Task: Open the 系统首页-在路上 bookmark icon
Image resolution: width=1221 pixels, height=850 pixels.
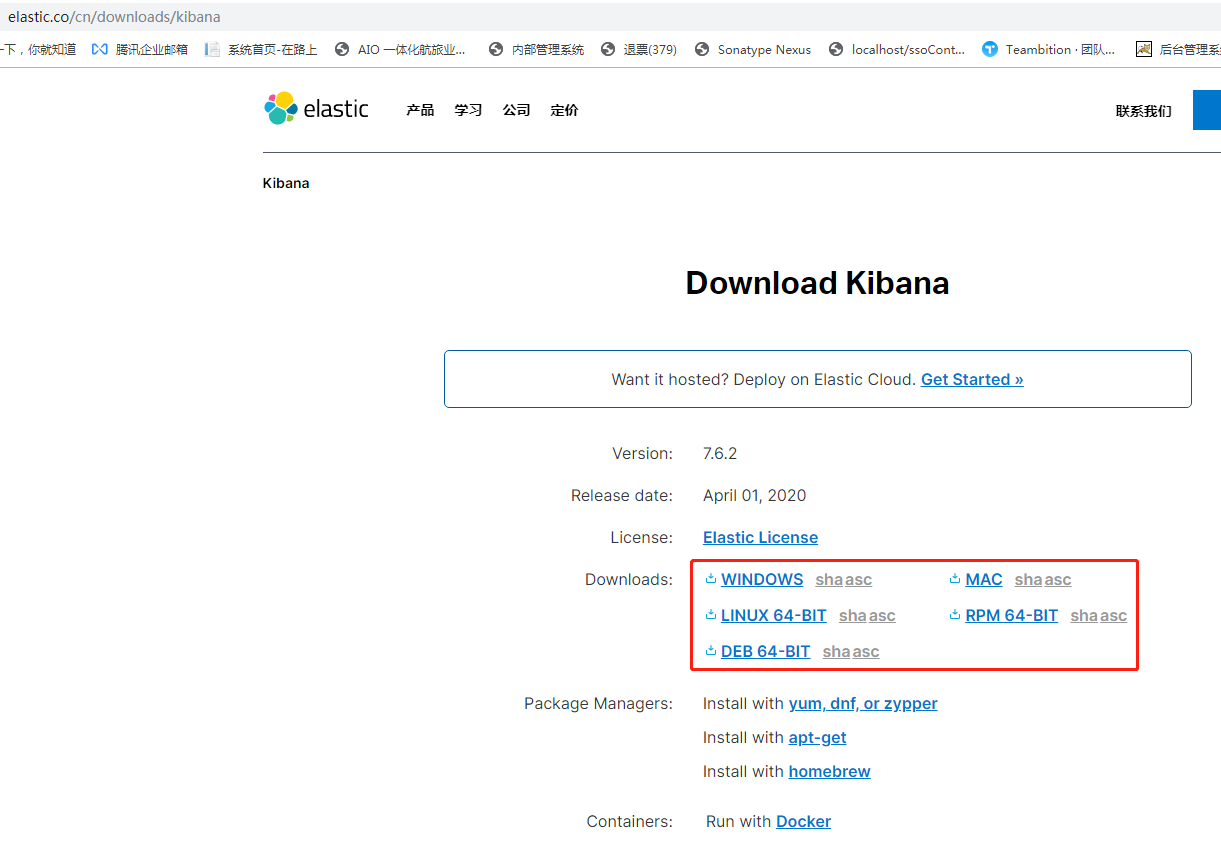Action: (x=211, y=49)
